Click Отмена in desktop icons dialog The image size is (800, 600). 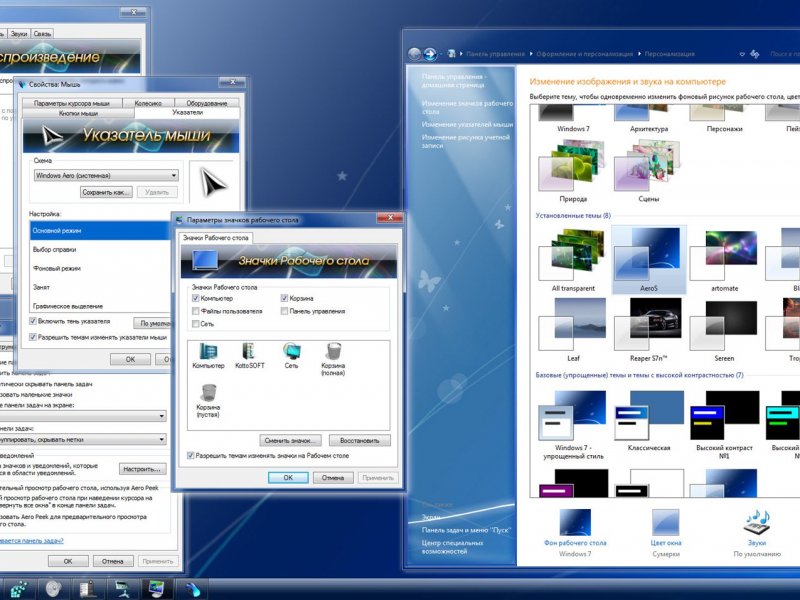[x=333, y=478]
